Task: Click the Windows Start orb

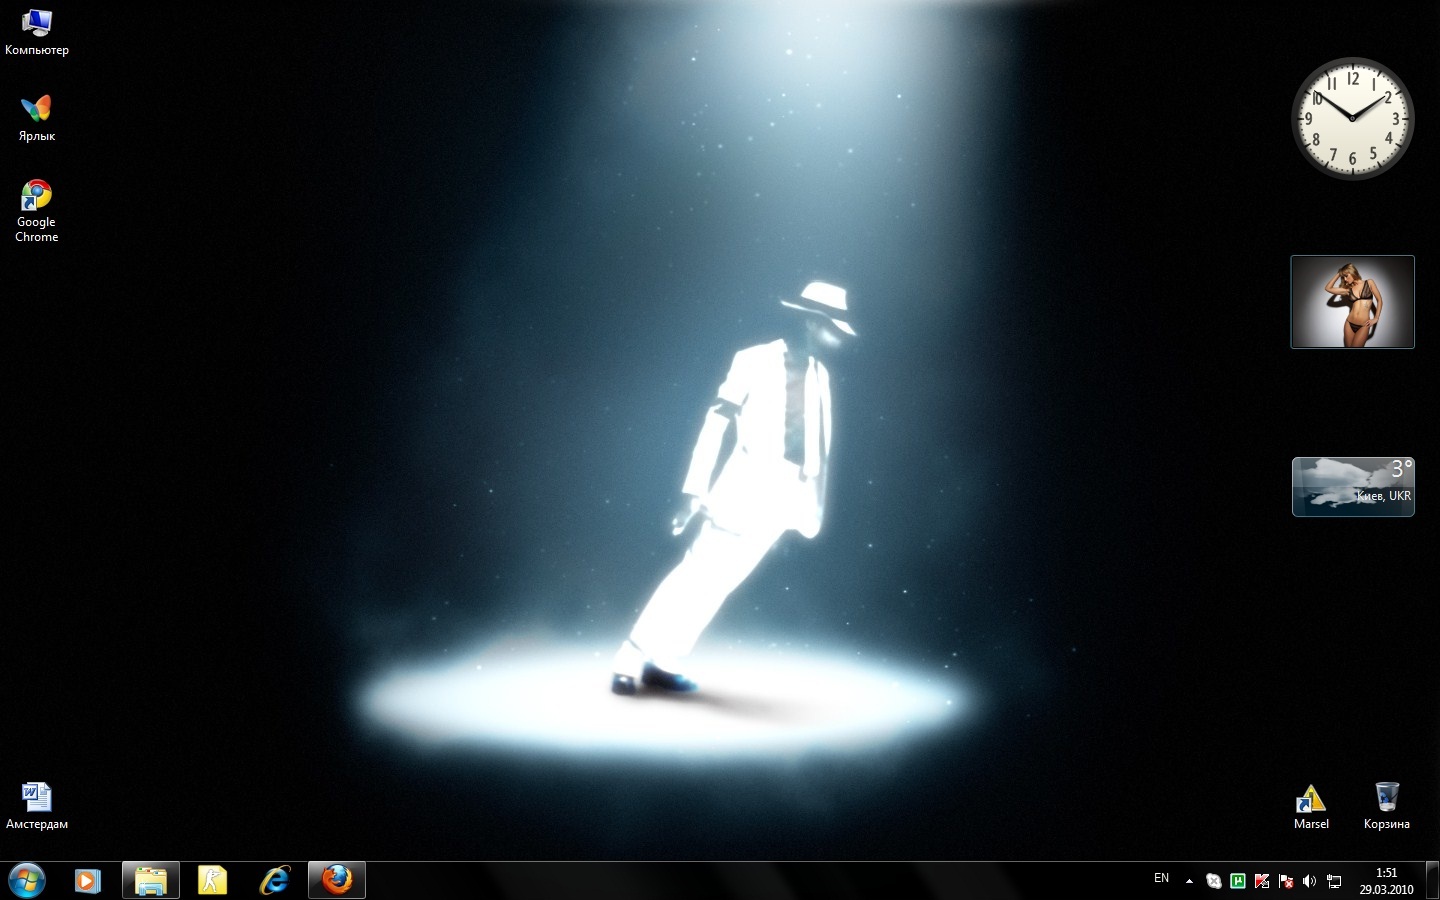Action: [27, 880]
